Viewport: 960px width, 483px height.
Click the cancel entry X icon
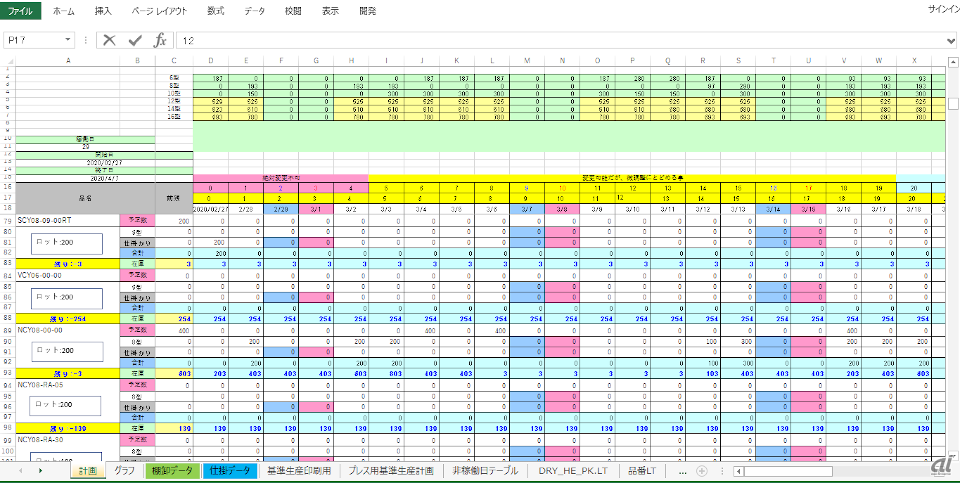click(109, 40)
